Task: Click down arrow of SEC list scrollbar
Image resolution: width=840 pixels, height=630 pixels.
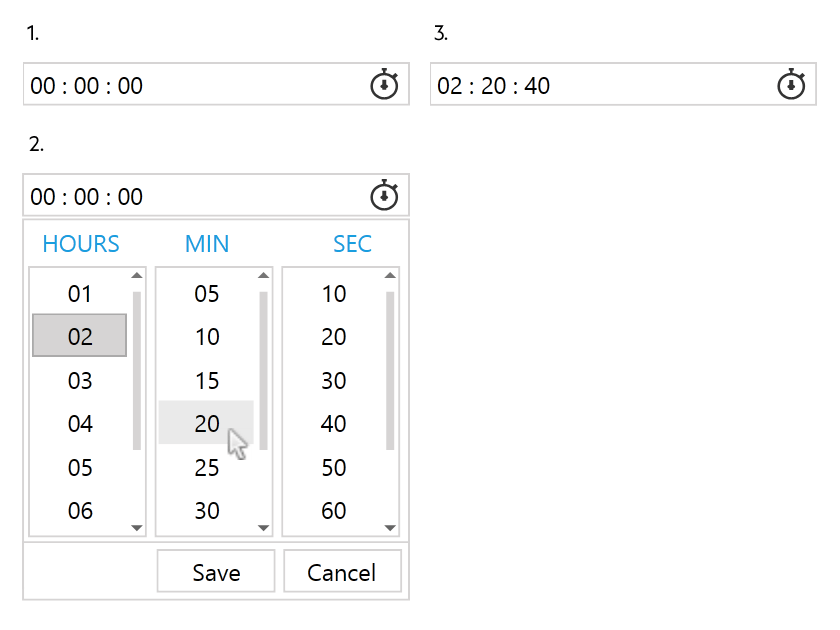Action: (390, 528)
